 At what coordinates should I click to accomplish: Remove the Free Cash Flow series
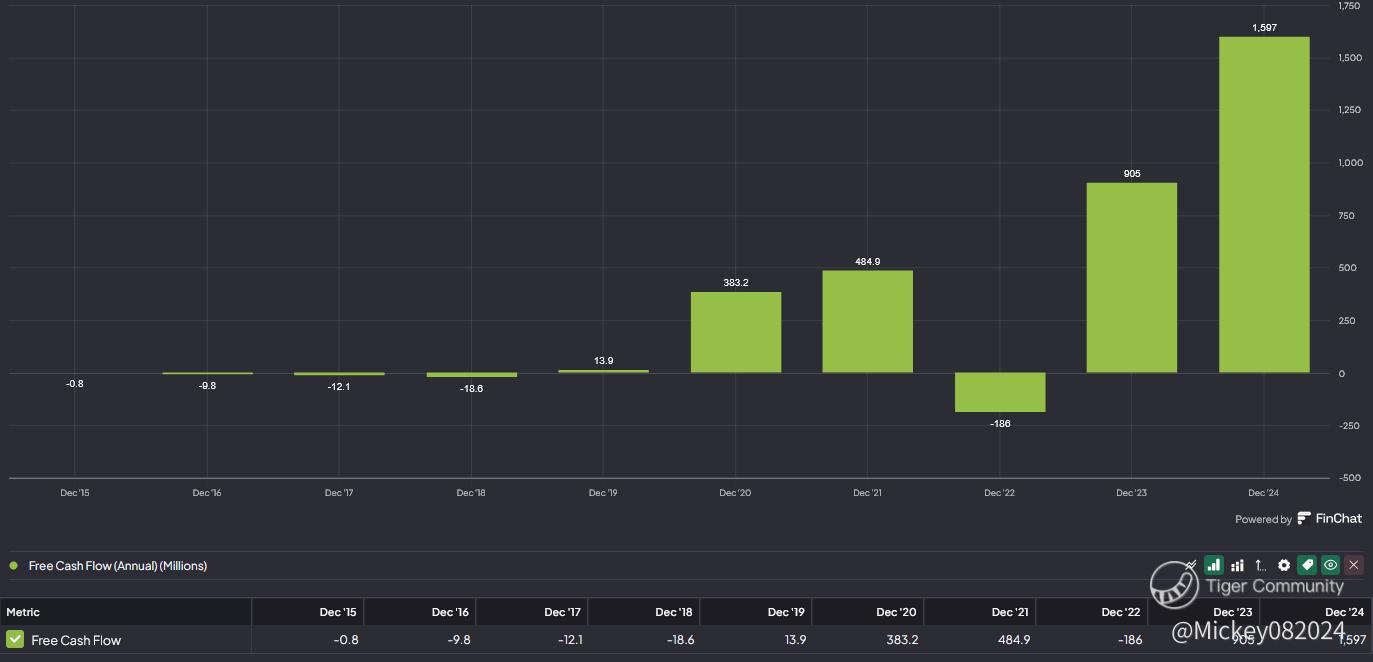[1354, 565]
